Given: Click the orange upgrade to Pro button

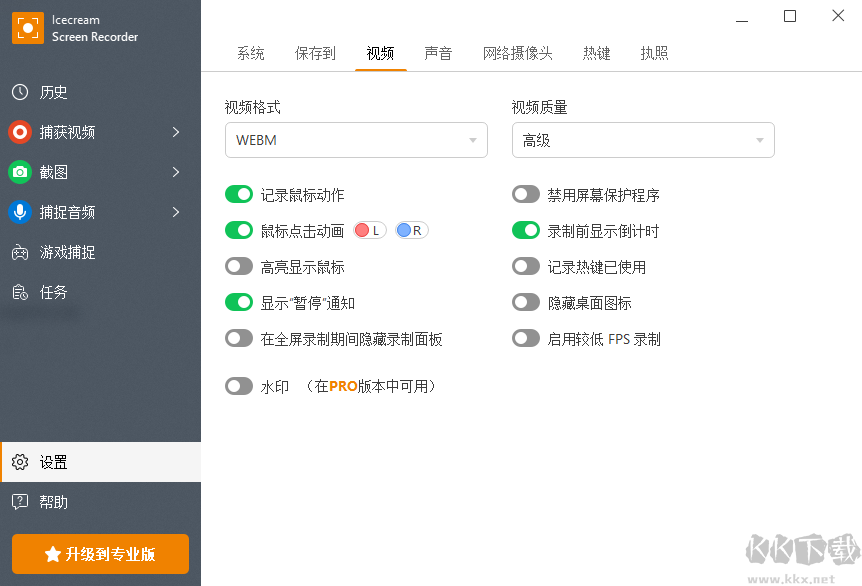Looking at the screenshot, I should tap(100, 554).
